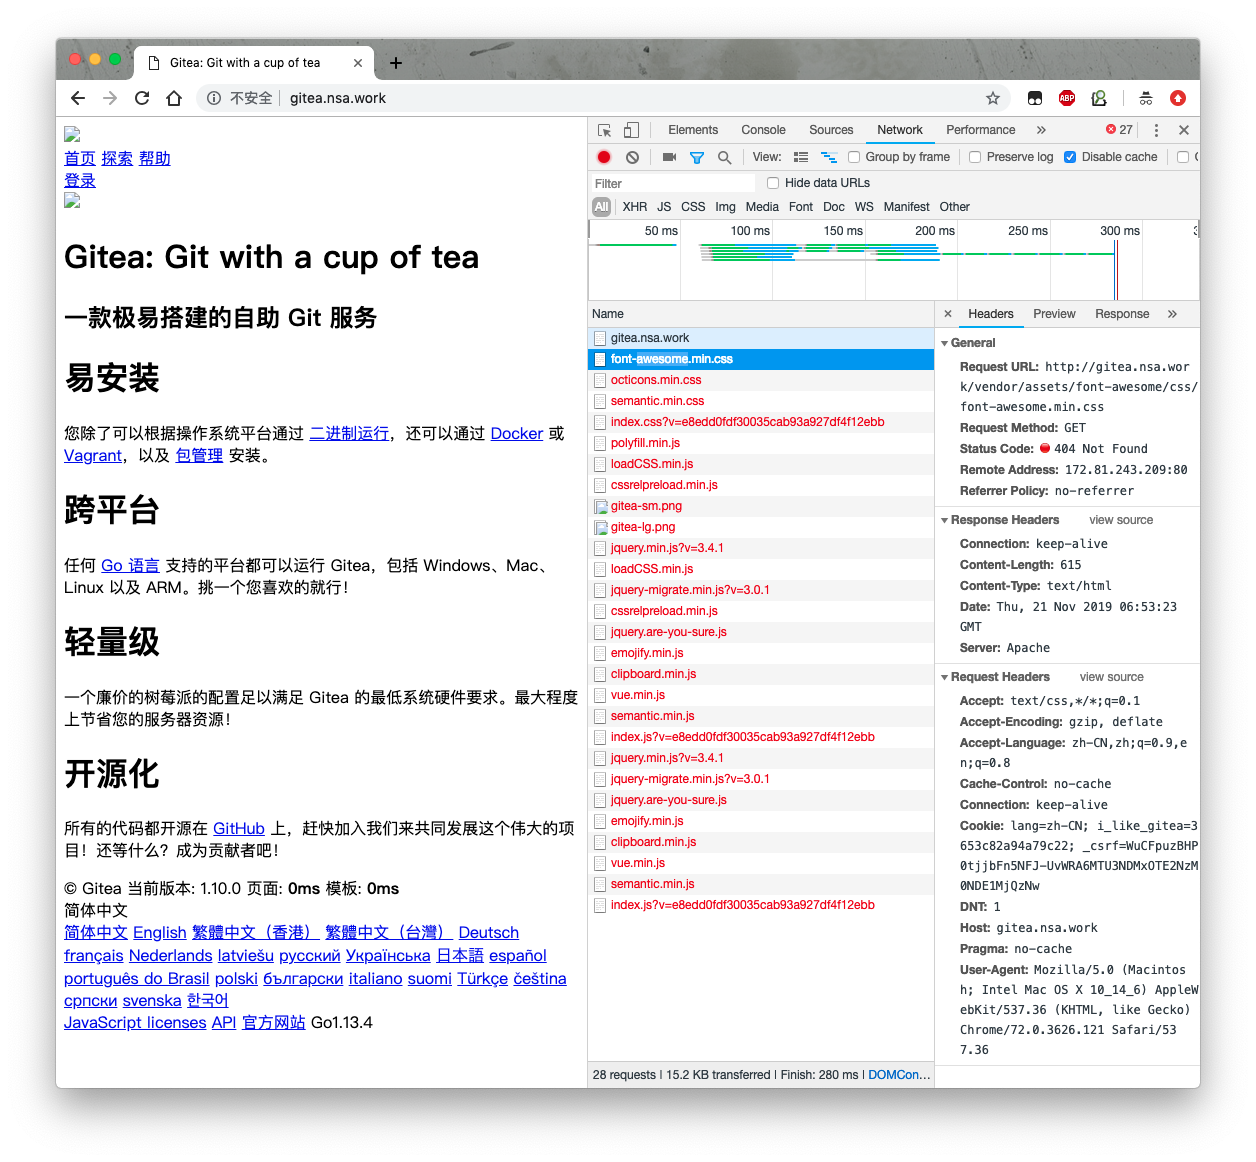
Task: Open DevTools three-dot customize menu
Action: [x=1156, y=130]
